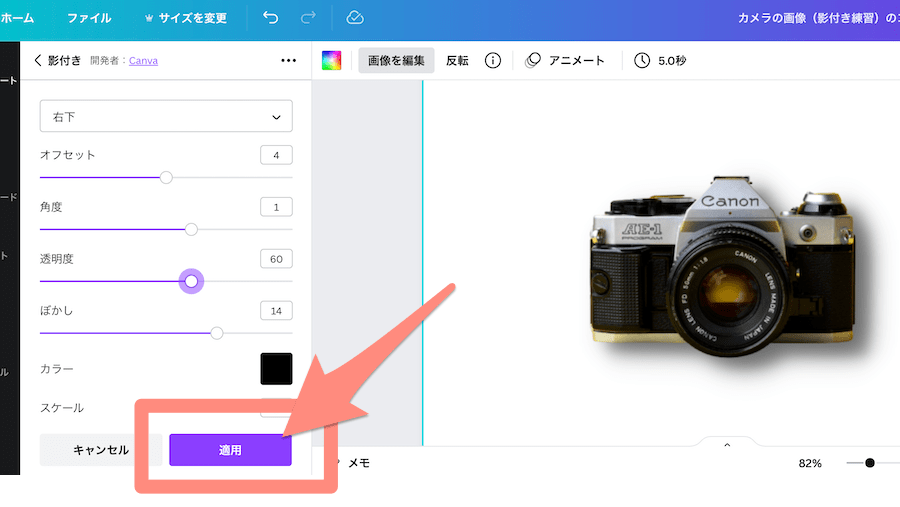The width and height of the screenshot is (900, 507).
Task: Click 反転 flip button
Action: [457, 60]
